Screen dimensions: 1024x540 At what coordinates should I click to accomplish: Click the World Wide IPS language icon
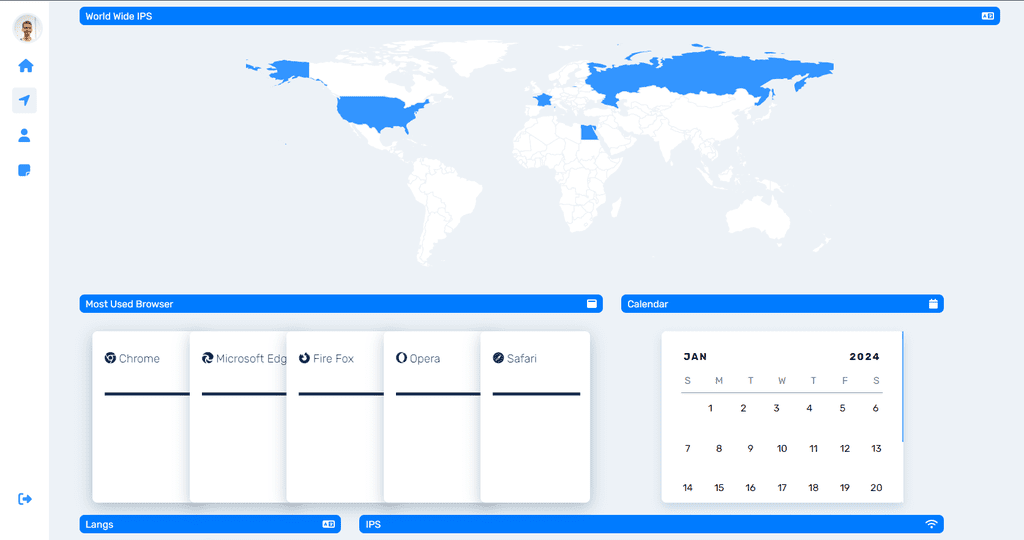click(x=987, y=16)
